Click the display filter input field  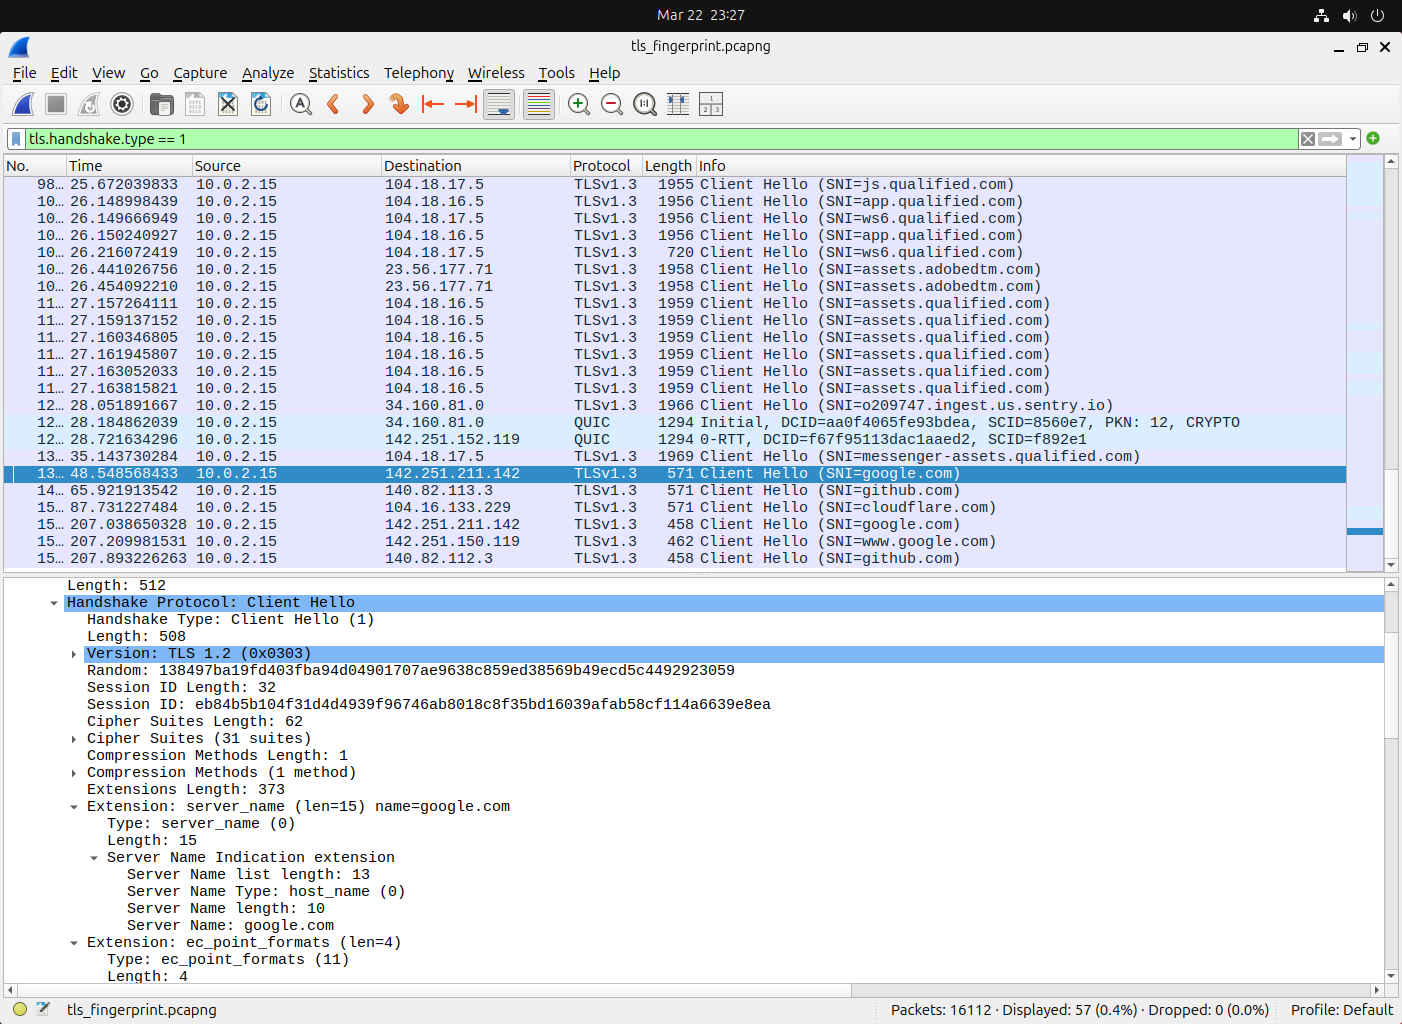(x=660, y=139)
